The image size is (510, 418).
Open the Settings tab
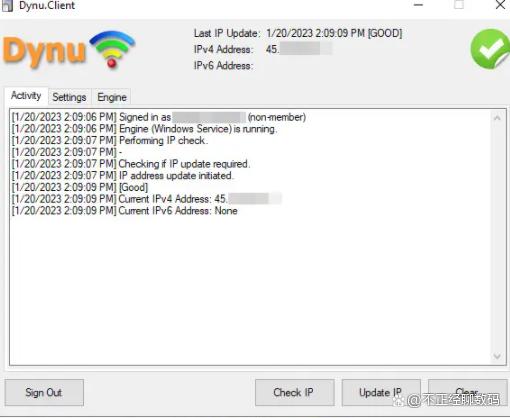coord(69,97)
